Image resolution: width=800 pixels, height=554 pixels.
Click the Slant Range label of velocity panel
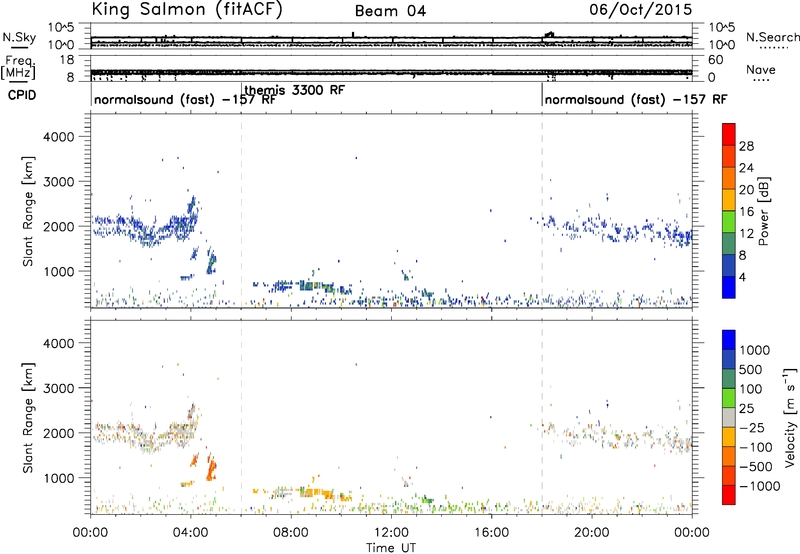pos(28,418)
